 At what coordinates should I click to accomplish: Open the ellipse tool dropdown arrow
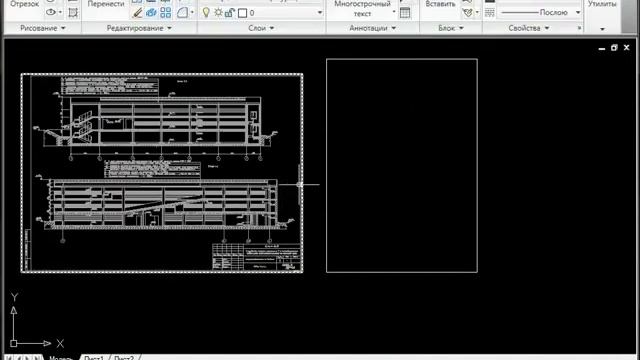click(60, 12)
